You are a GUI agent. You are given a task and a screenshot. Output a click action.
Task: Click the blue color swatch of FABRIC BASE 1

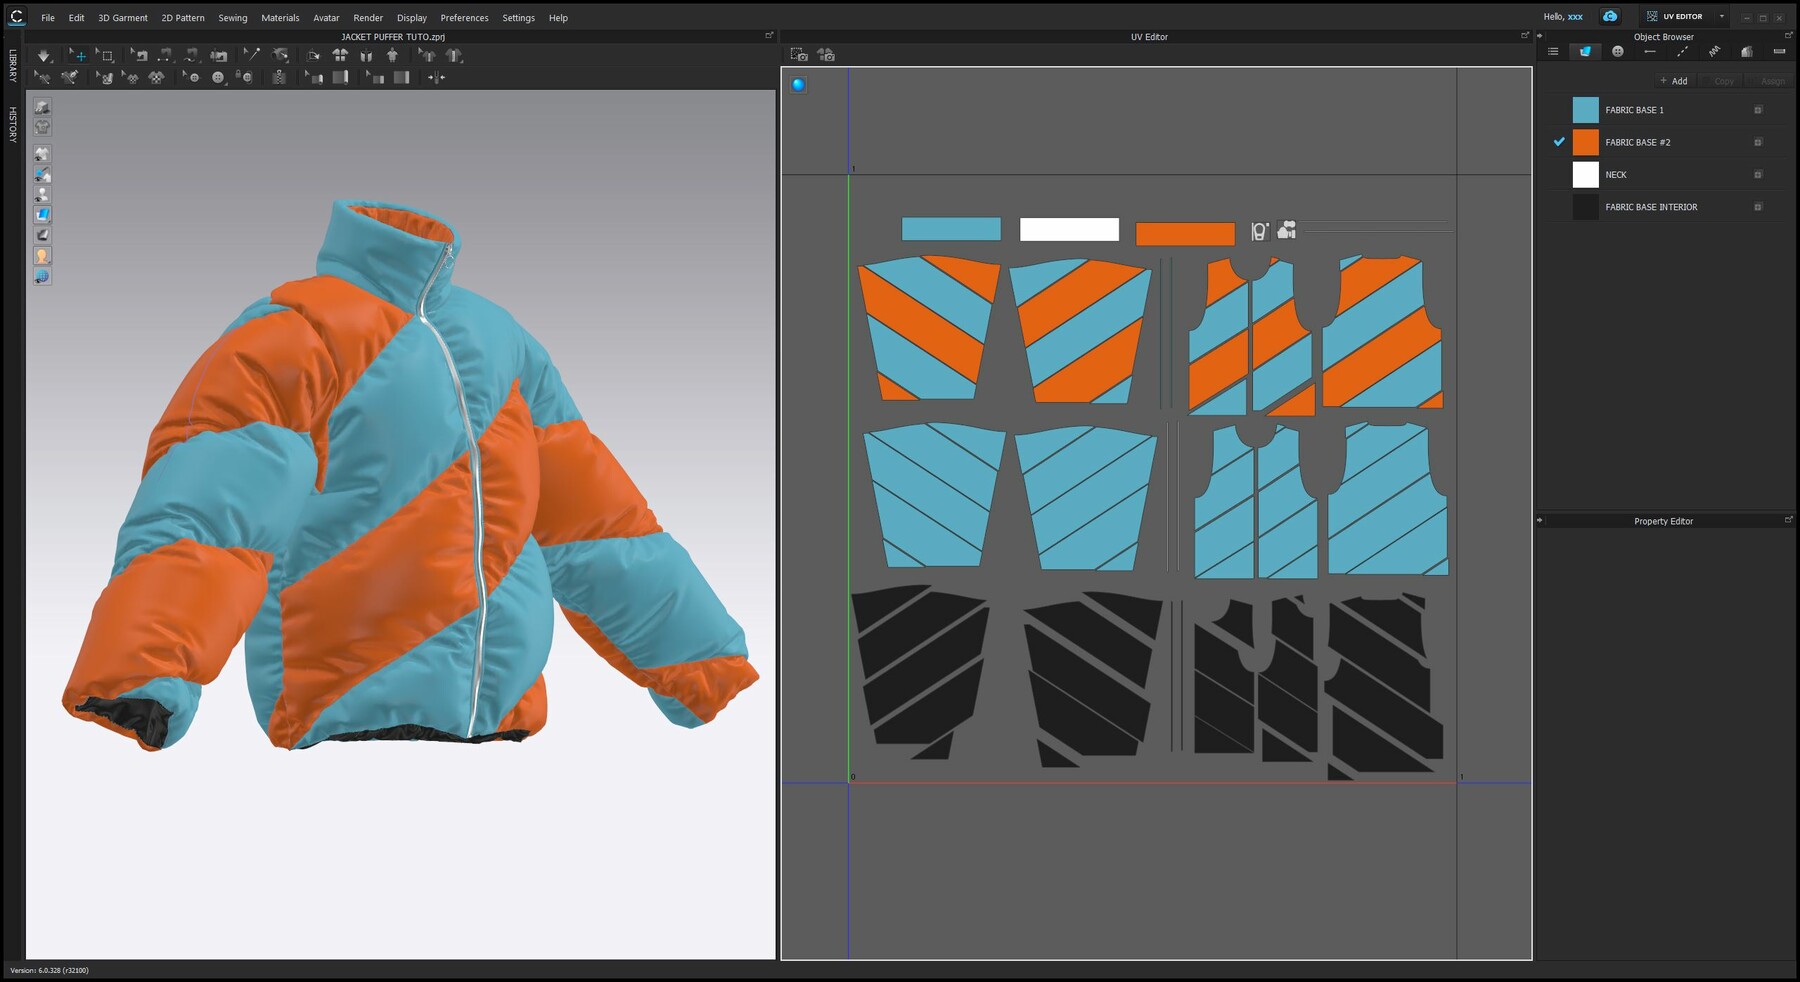coord(1586,110)
